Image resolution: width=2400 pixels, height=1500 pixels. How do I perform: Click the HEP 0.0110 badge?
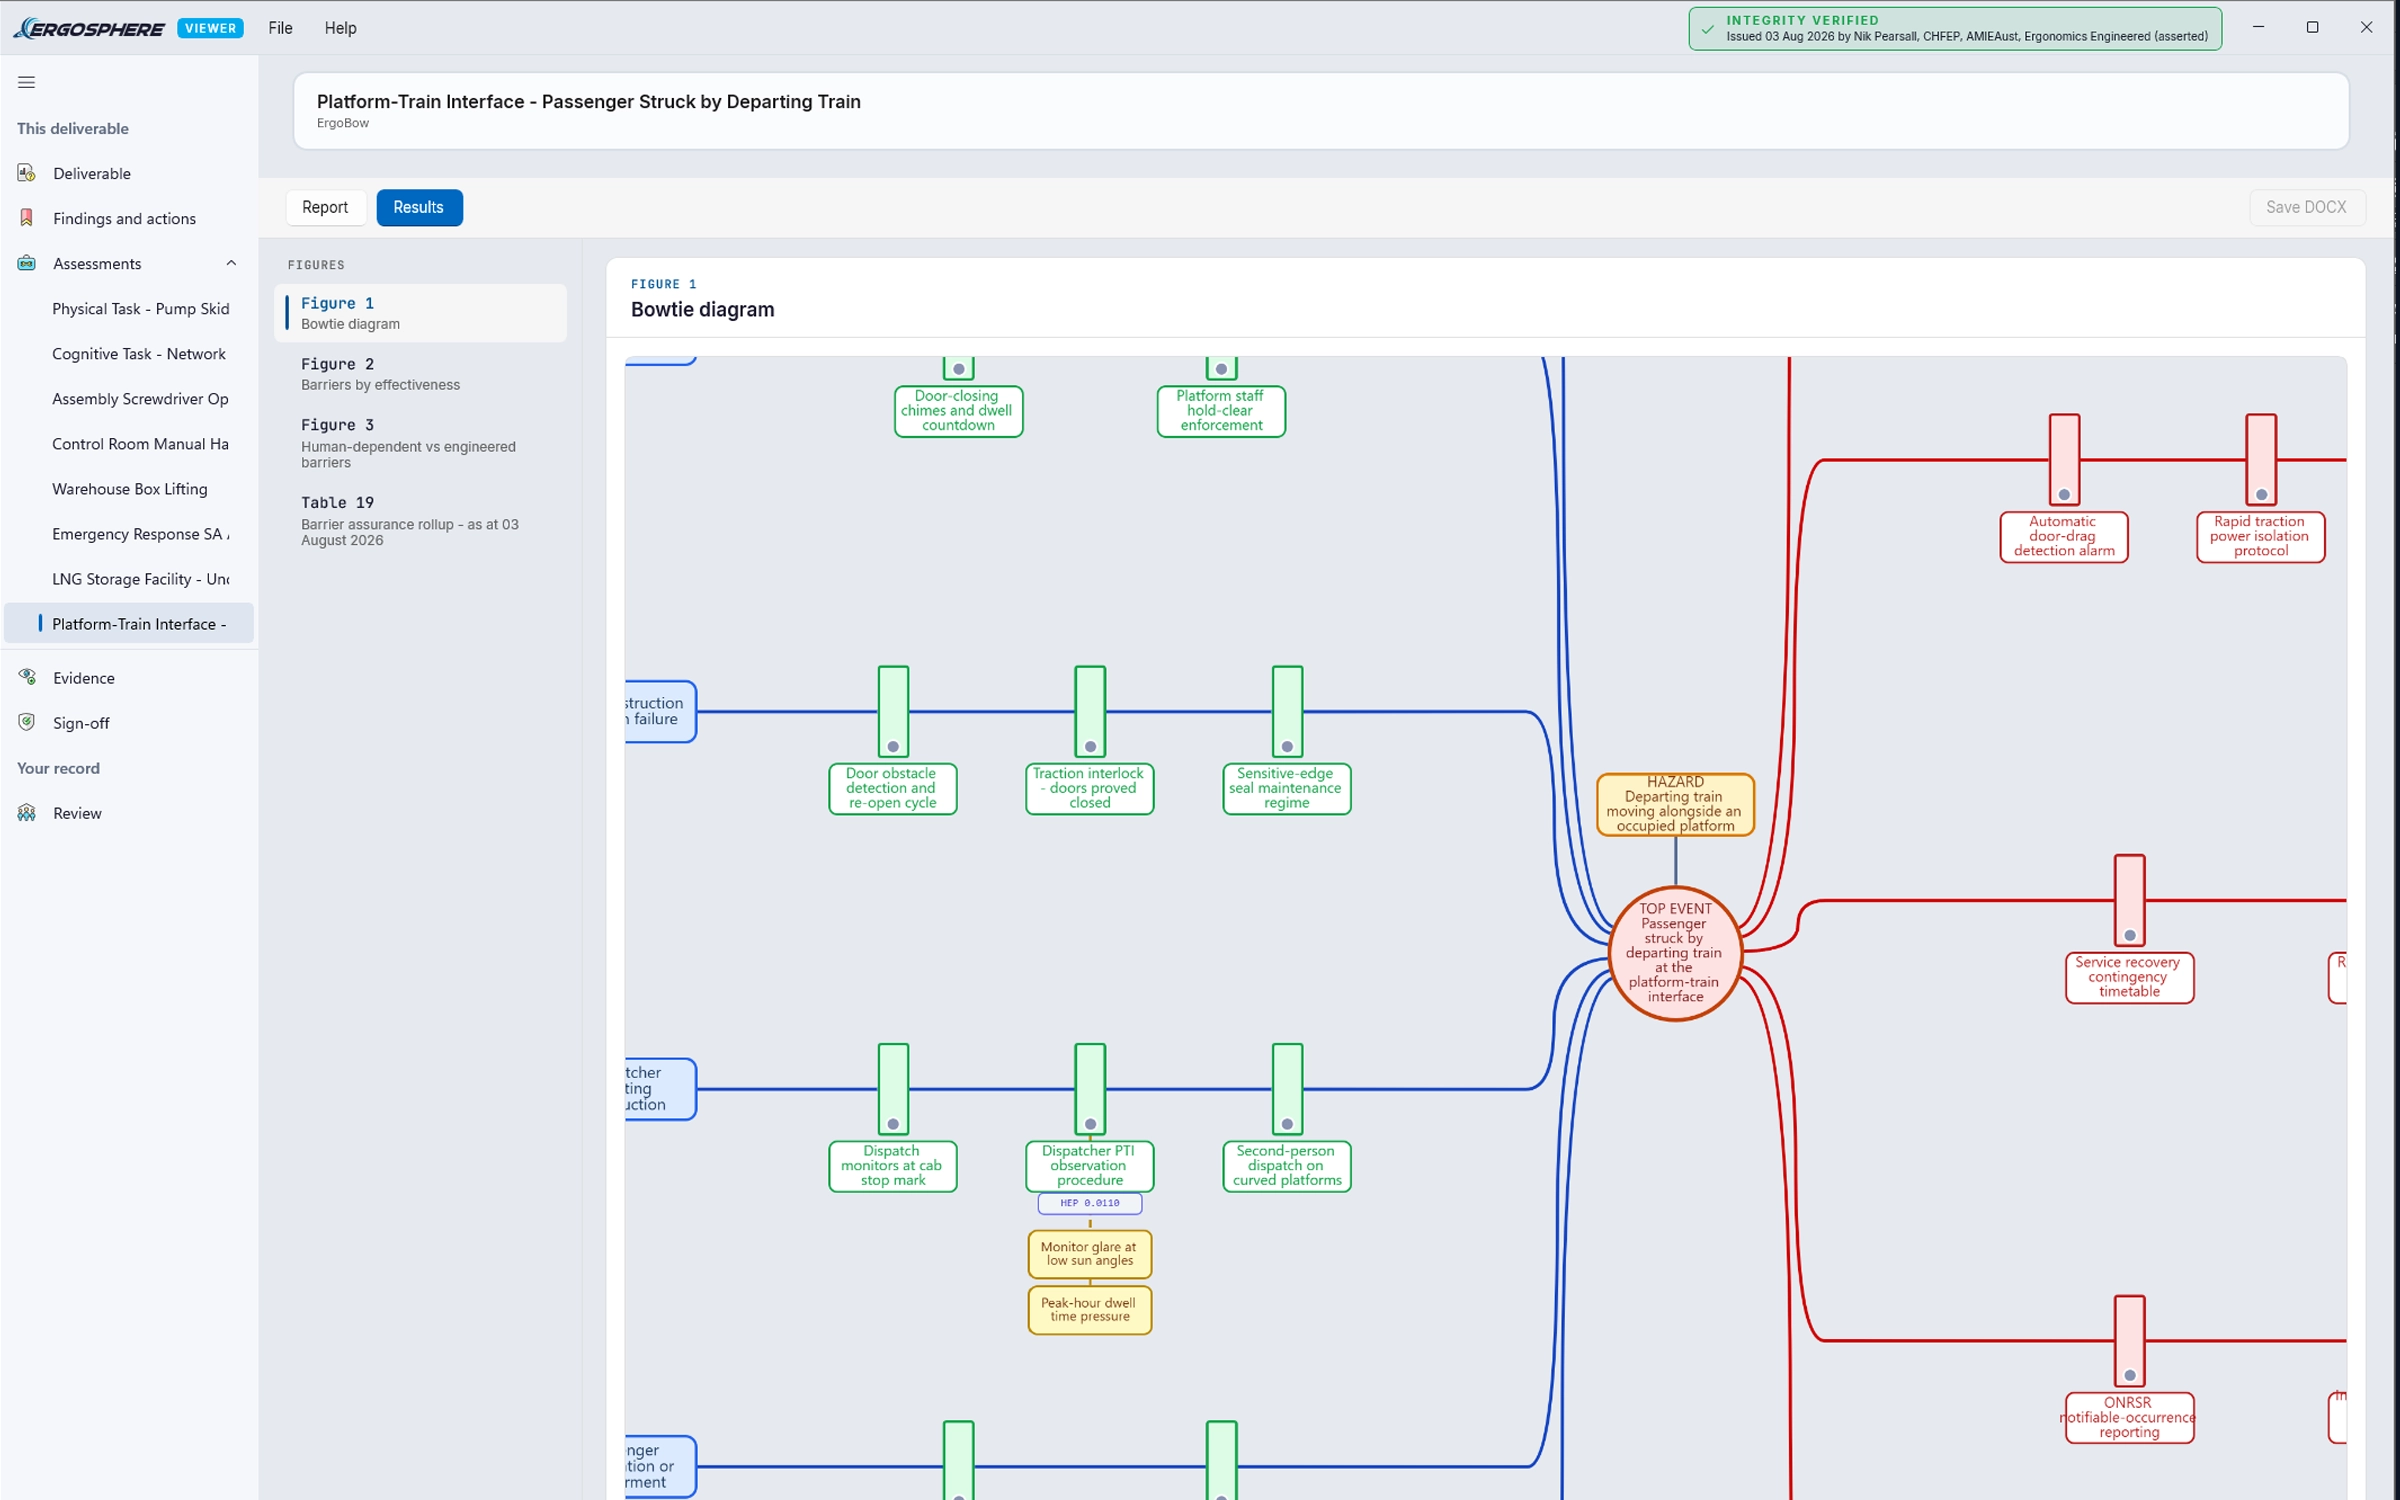coord(1089,1203)
